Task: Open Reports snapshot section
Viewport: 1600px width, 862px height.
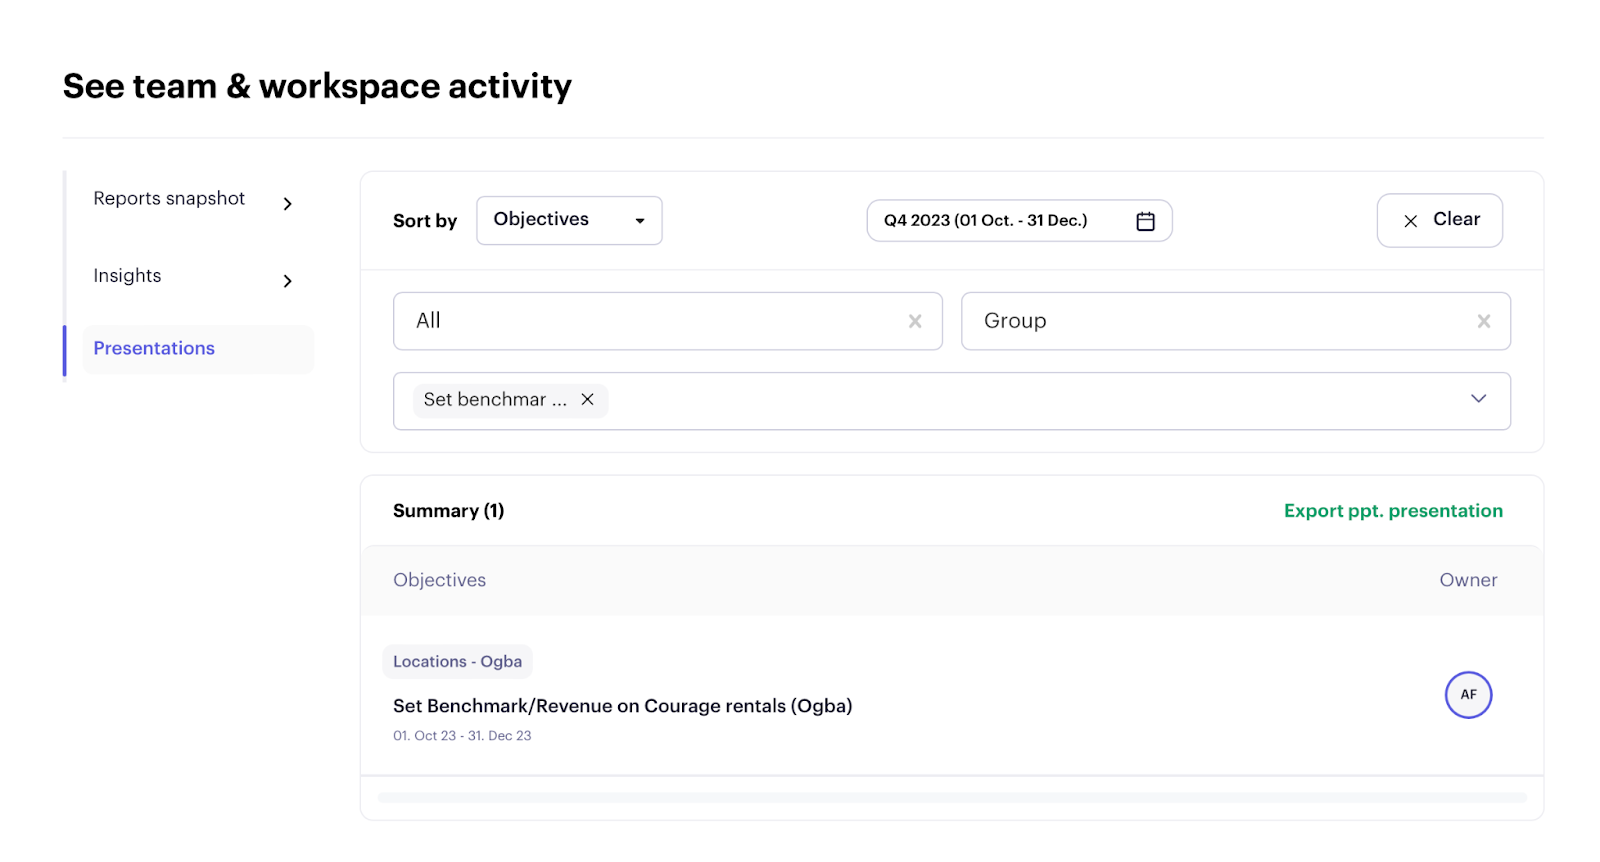Action: (169, 198)
